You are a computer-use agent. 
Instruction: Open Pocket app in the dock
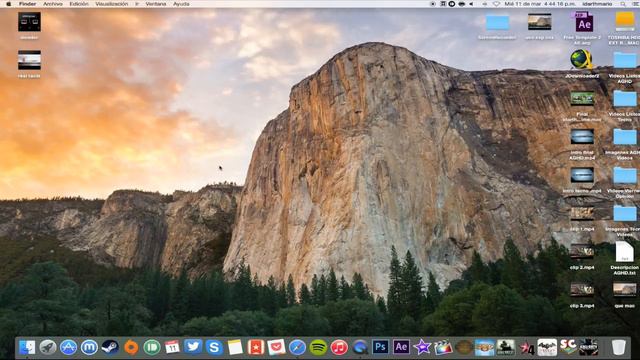[276, 347]
